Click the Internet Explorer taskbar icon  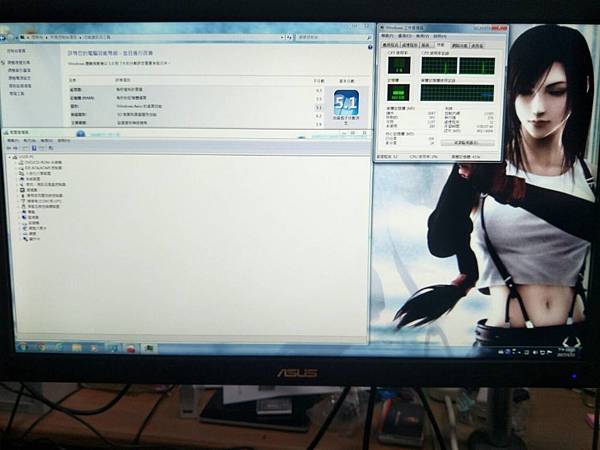tap(59, 347)
